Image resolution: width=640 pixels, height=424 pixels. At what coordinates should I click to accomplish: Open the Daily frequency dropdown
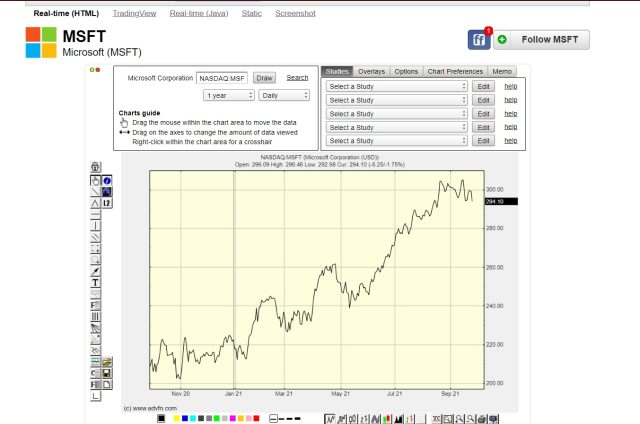pos(284,95)
